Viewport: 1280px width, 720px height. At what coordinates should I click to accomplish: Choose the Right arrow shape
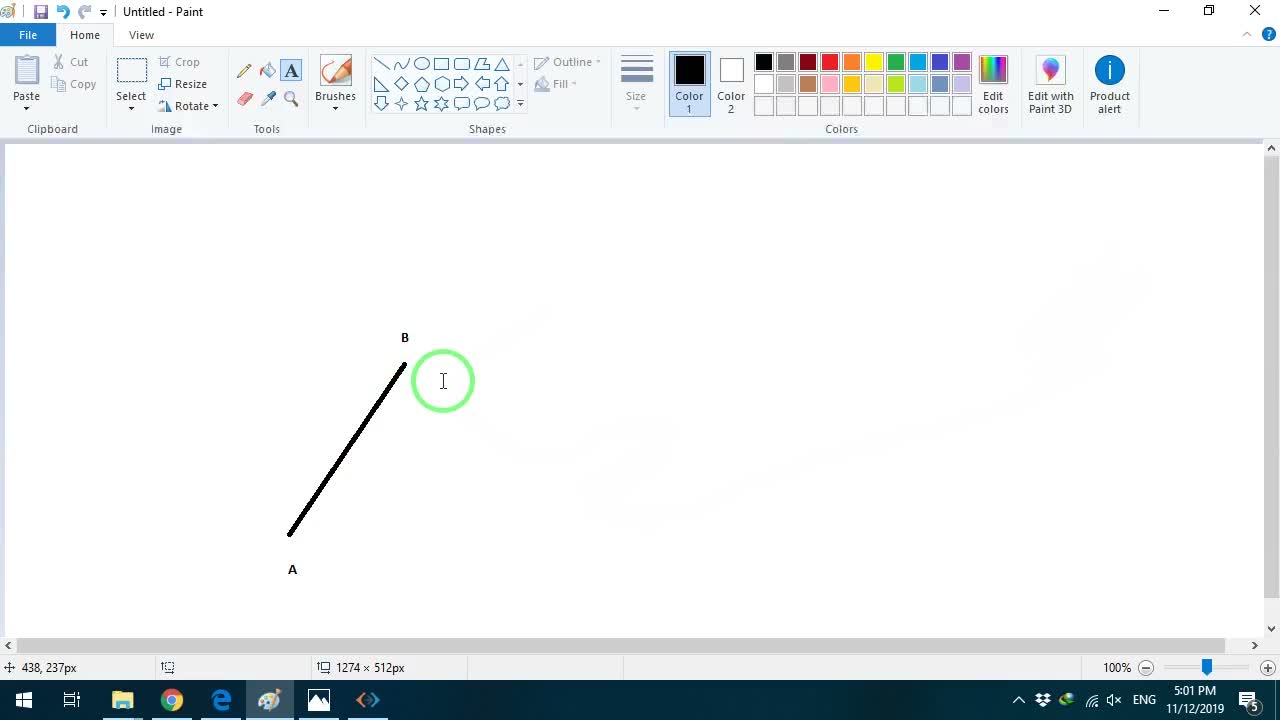pyautogui.click(x=461, y=84)
